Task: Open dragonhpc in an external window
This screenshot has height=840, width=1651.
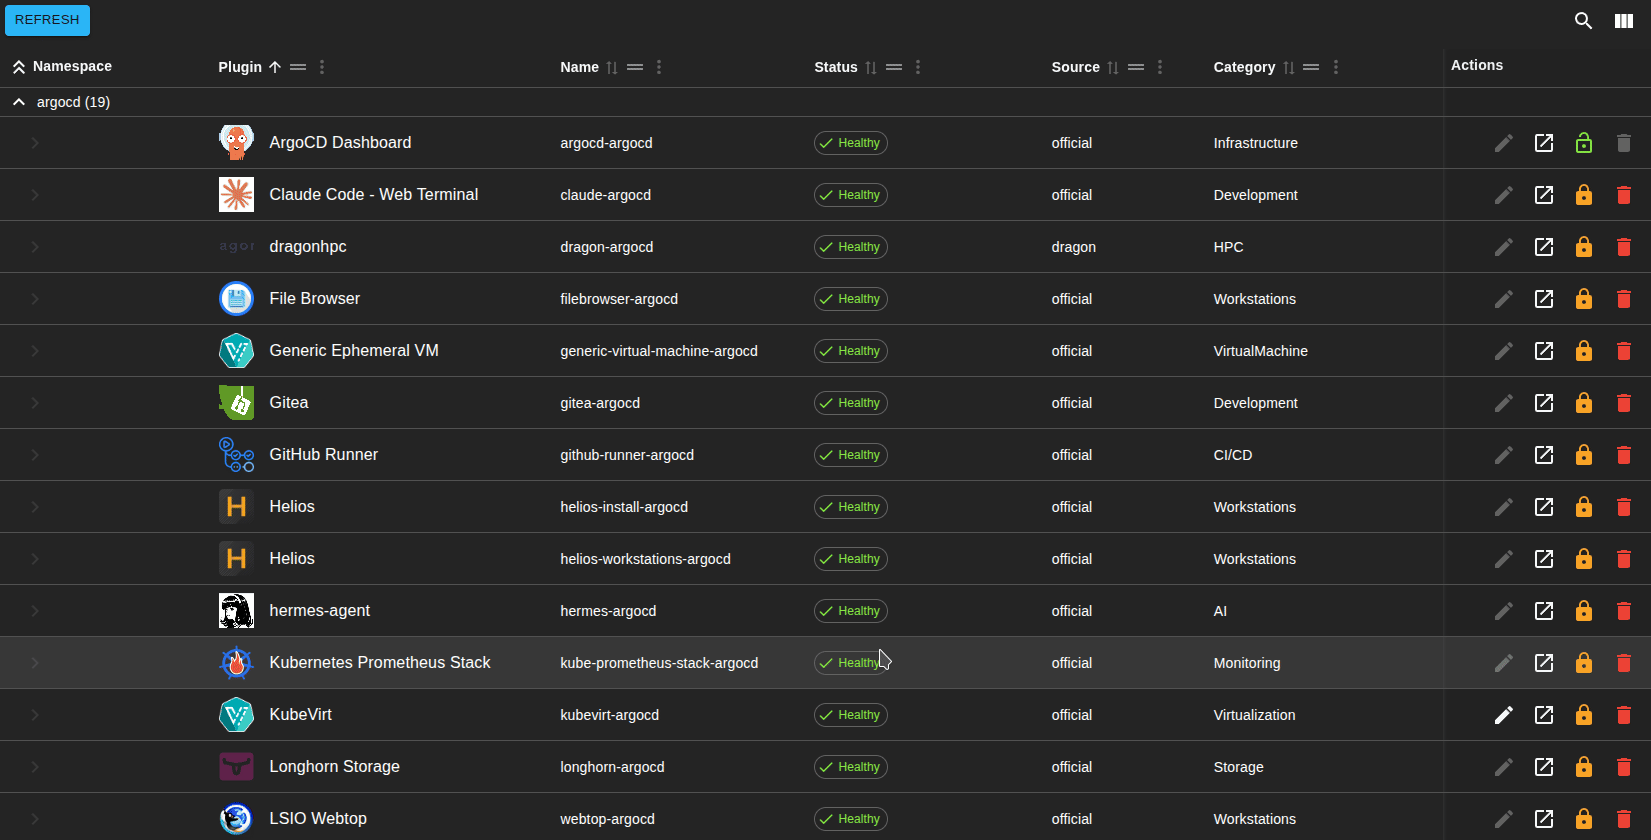Action: (x=1544, y=247)
